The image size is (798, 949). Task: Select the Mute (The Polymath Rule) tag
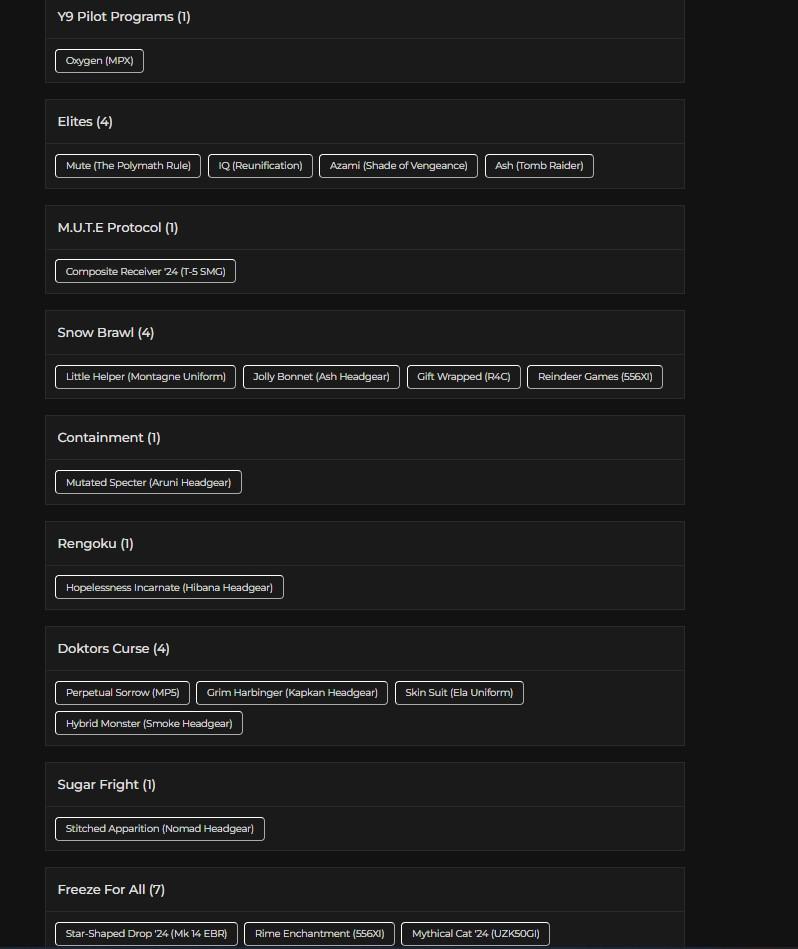point(128,166)
